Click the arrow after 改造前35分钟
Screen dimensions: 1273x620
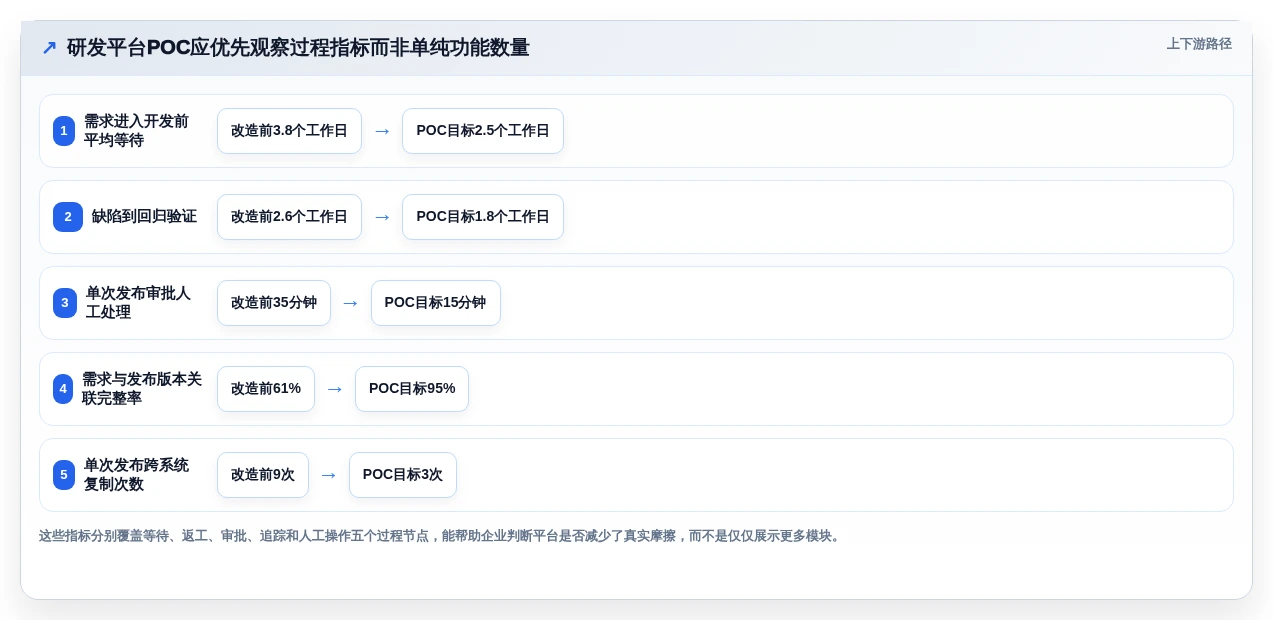click(x=351, y=303)
